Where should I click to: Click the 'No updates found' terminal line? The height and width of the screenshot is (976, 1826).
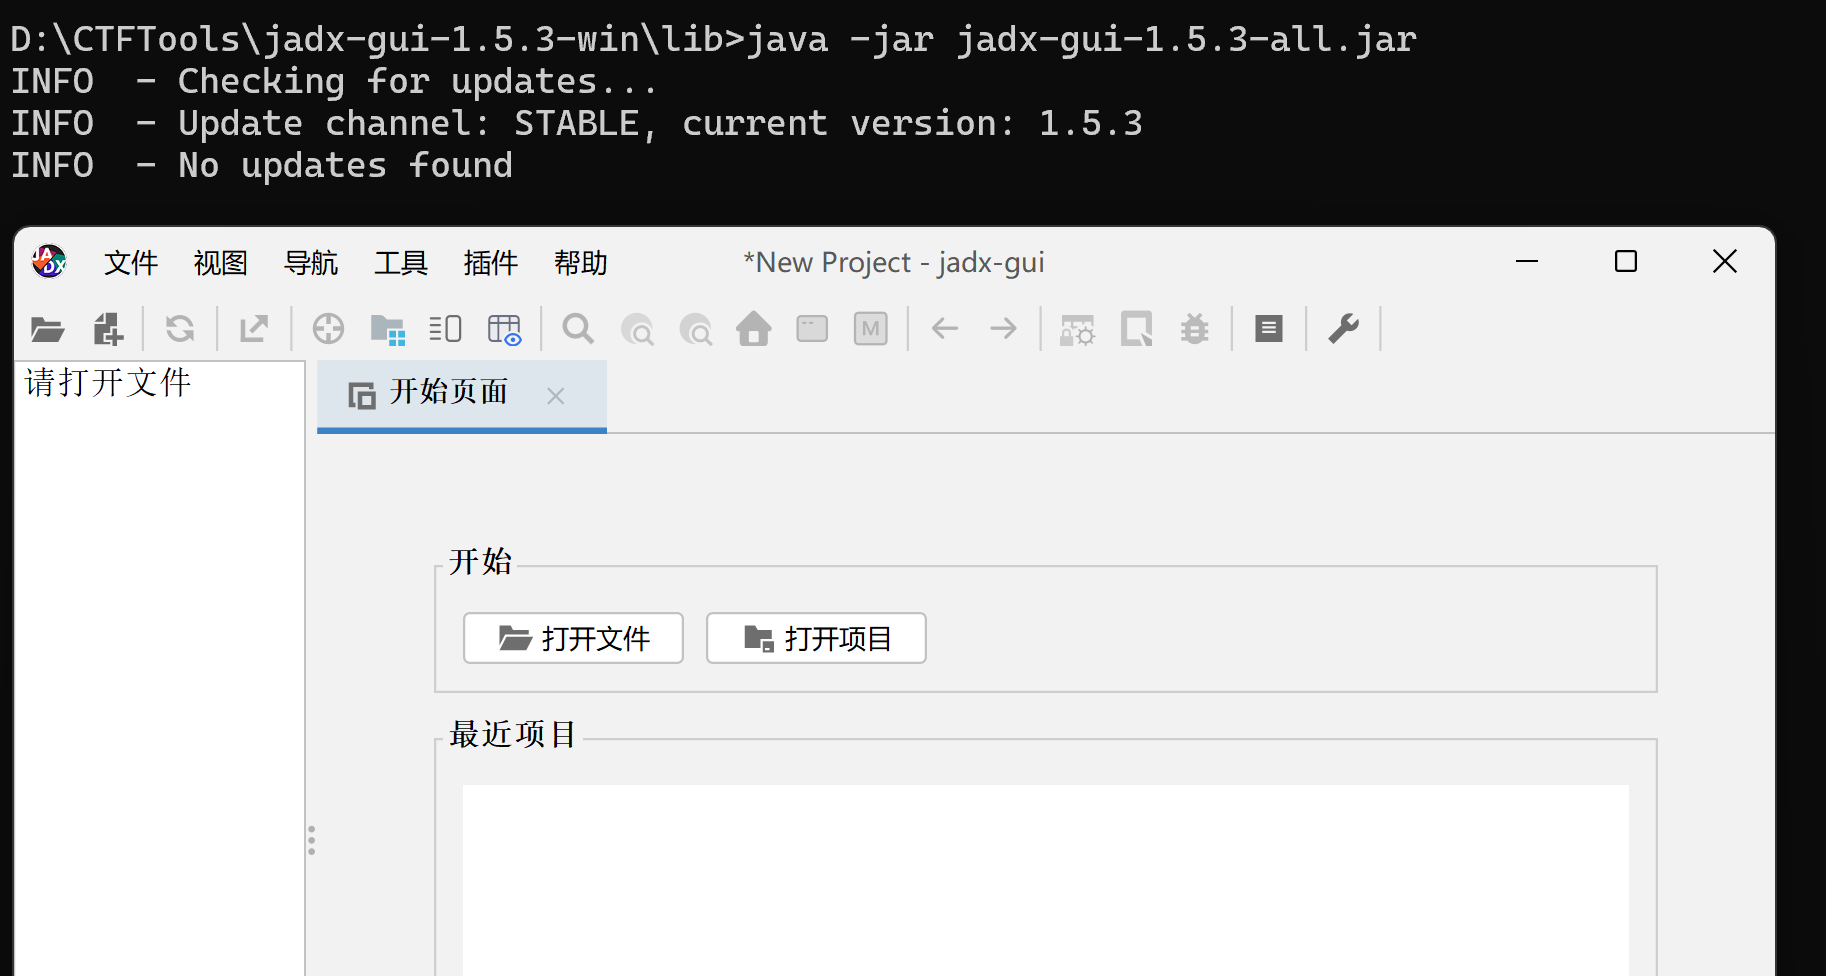(262, 165)
